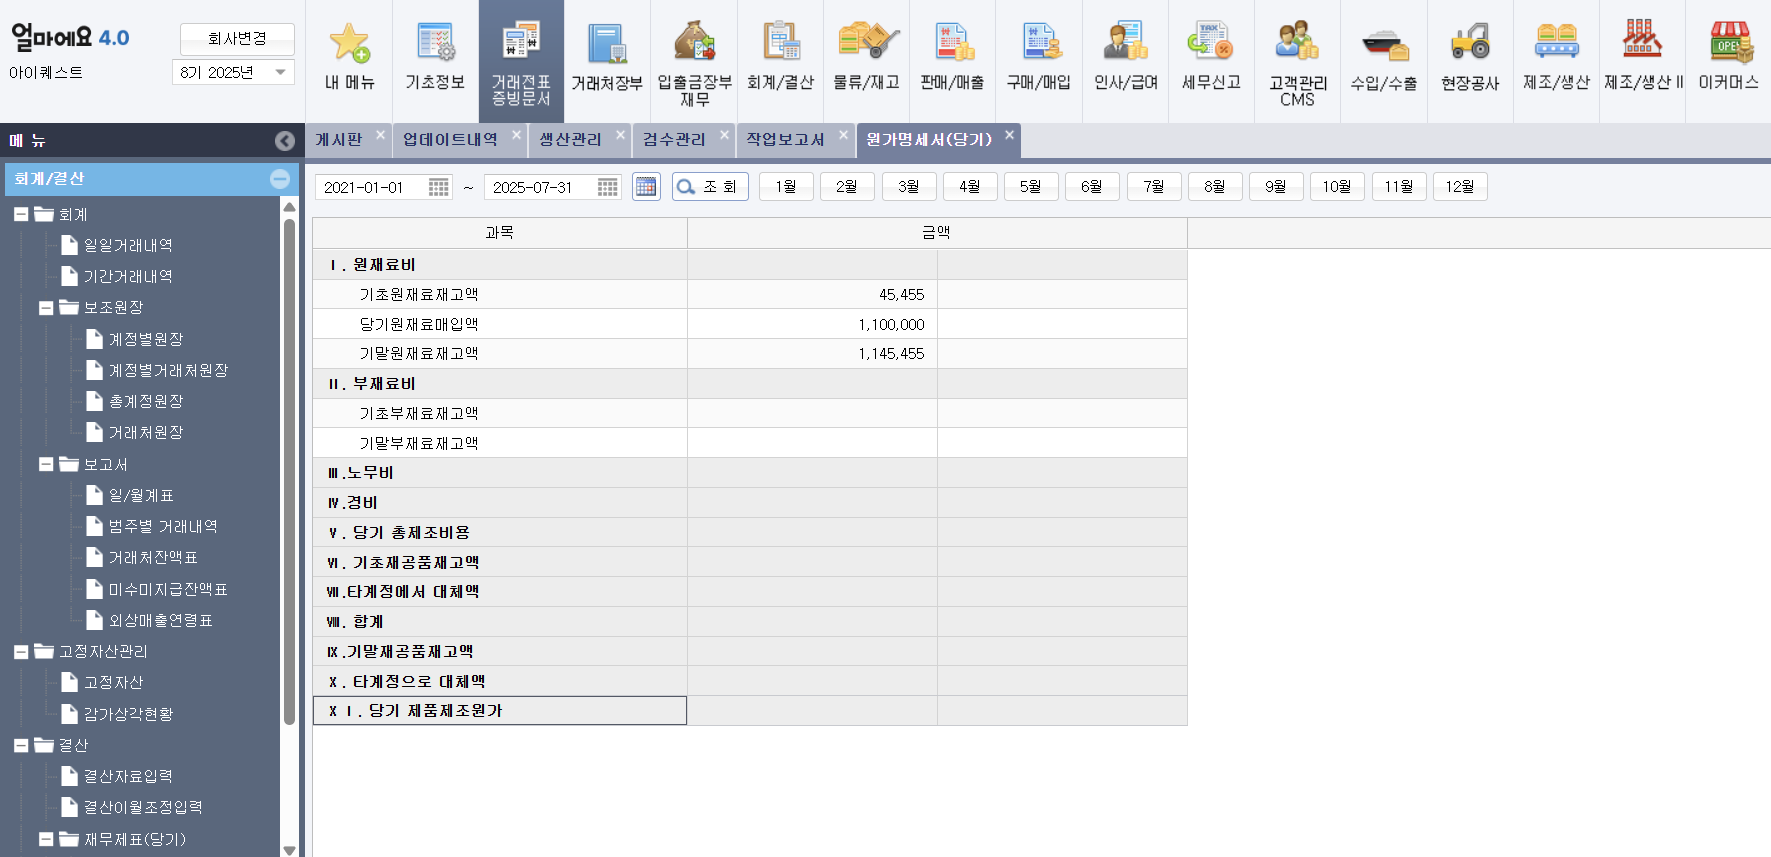Select the 원가명세서(당기) tab
This screenshot has height=857, width=1771.
point(929,140)
